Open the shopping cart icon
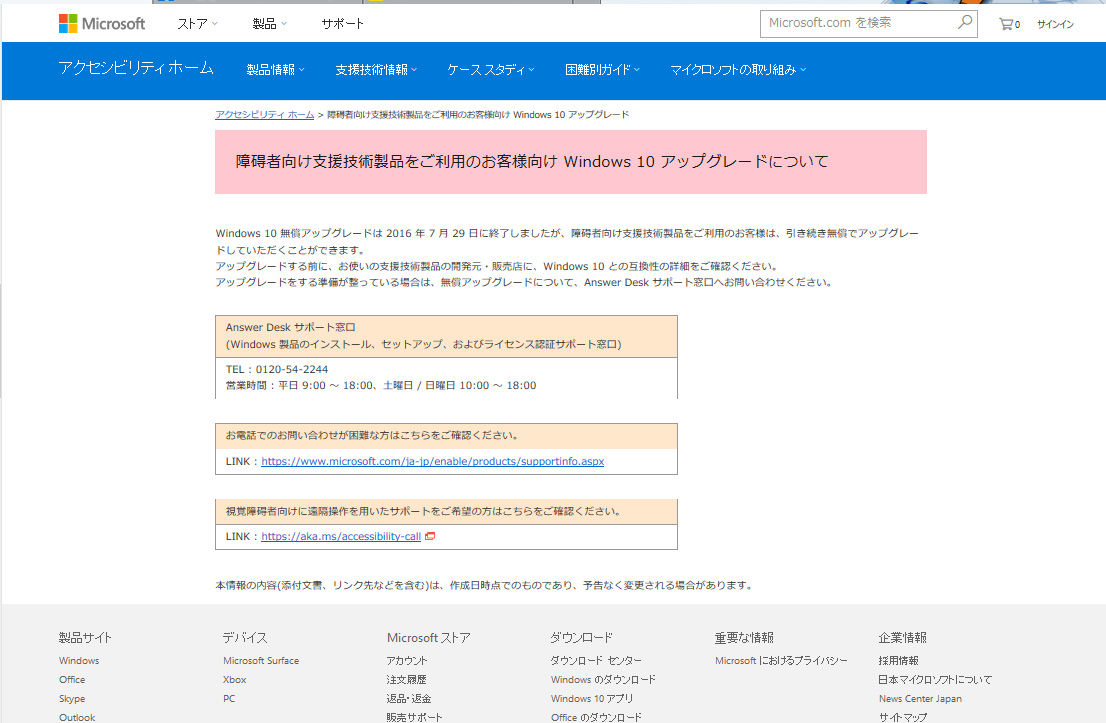This screenshot has width=1106, height=723. coord(1009,24)
